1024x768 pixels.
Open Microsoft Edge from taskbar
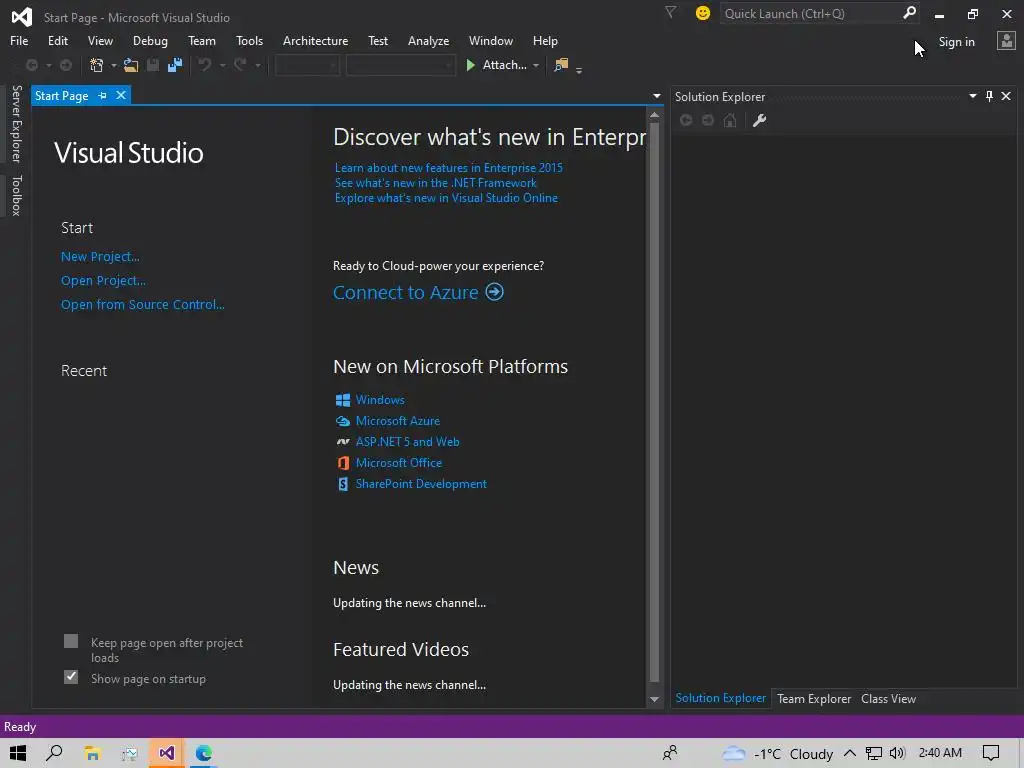(204, 753)
